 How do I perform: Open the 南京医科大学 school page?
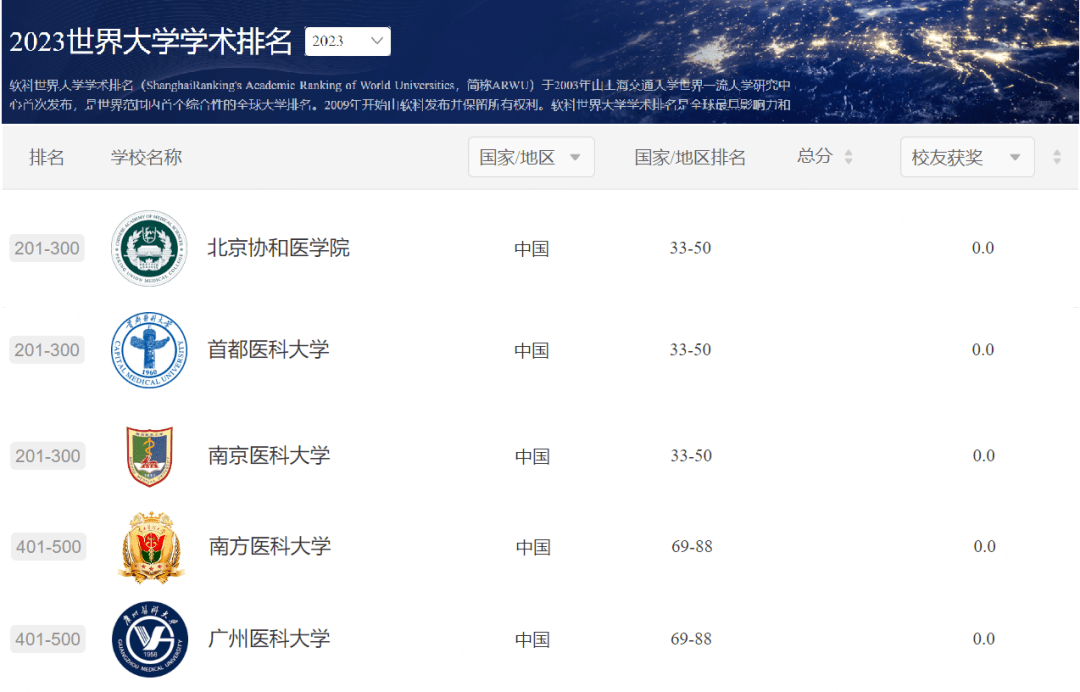[269, 456]
